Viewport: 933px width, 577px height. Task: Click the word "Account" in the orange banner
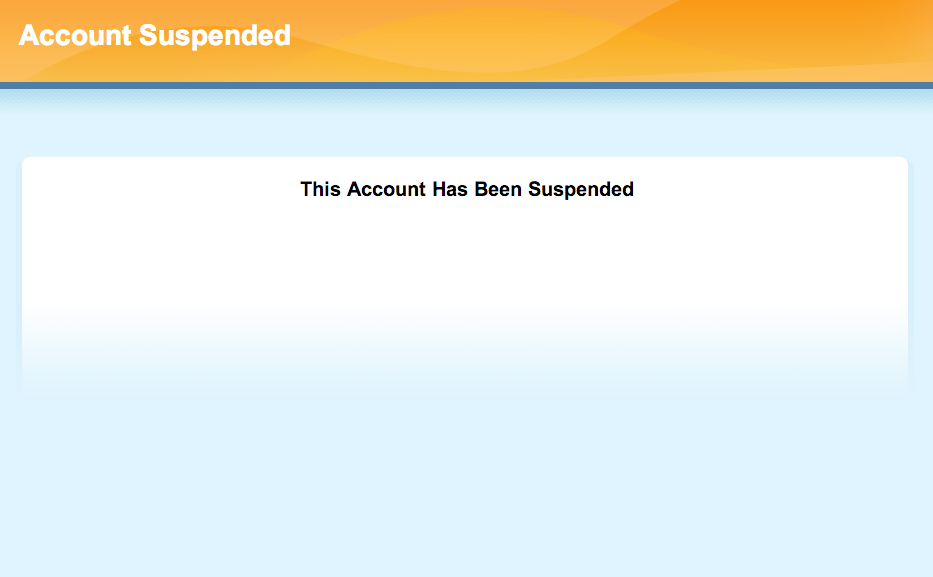(x=75, y=35)
